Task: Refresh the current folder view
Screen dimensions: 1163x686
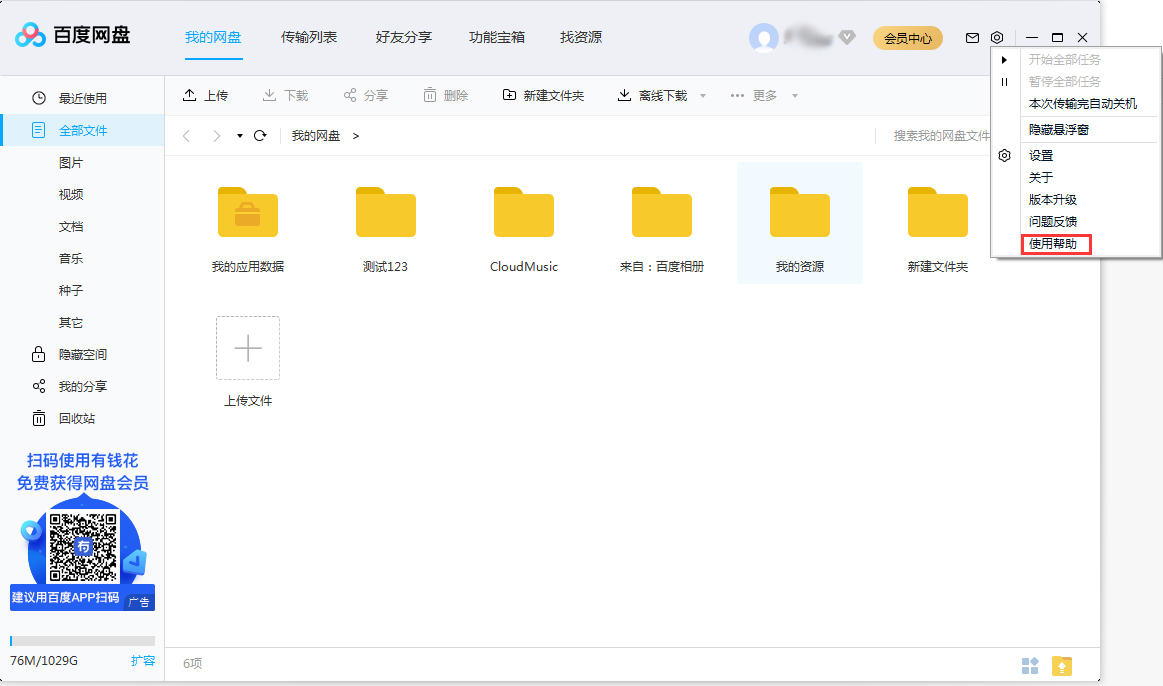Action: pos(260,134)
